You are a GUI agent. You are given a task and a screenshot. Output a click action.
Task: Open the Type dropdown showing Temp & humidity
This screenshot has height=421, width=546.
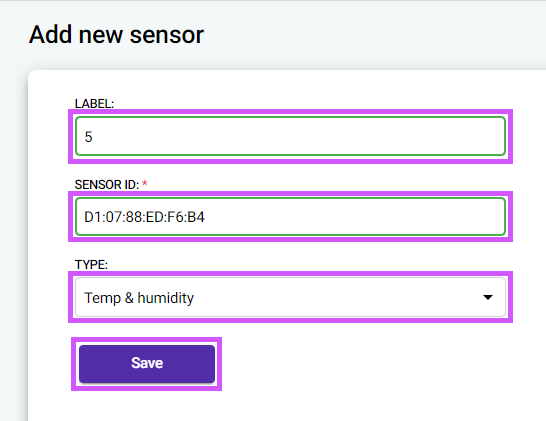(x=290, y=297)
